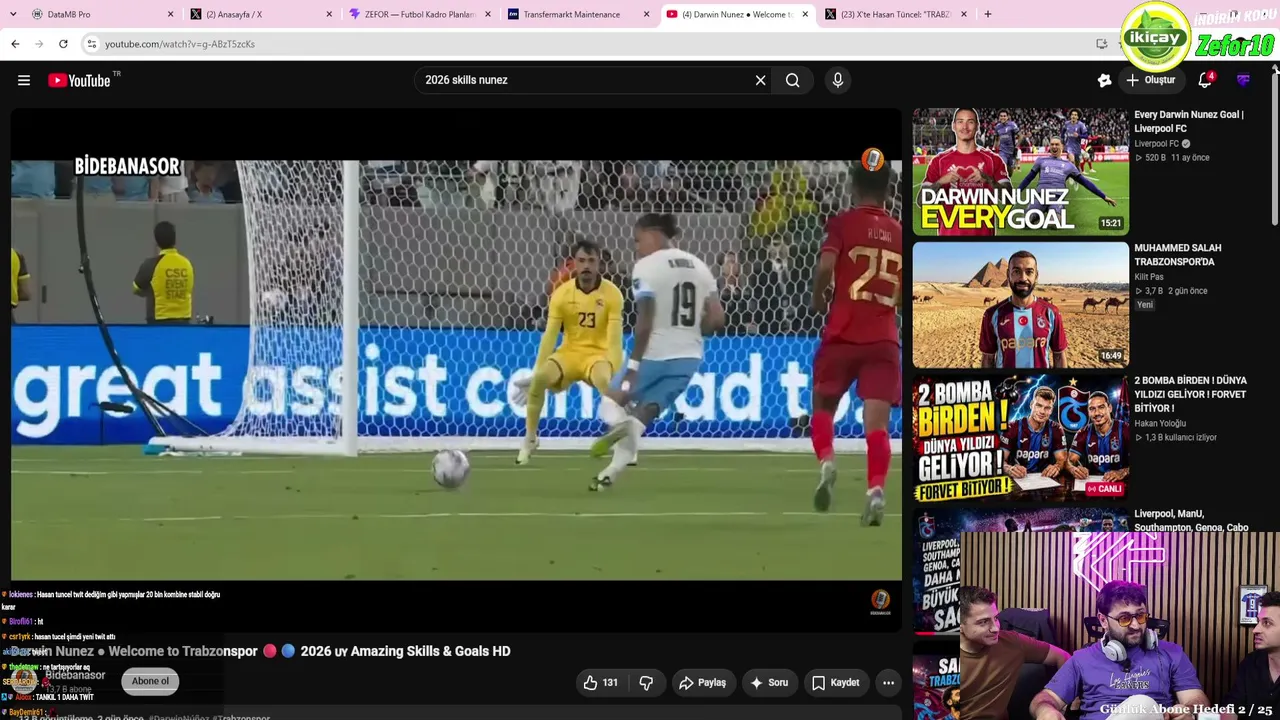1280x720 pixels.
Task: Clear the search box with the X icon
Action: click(760, 80)
